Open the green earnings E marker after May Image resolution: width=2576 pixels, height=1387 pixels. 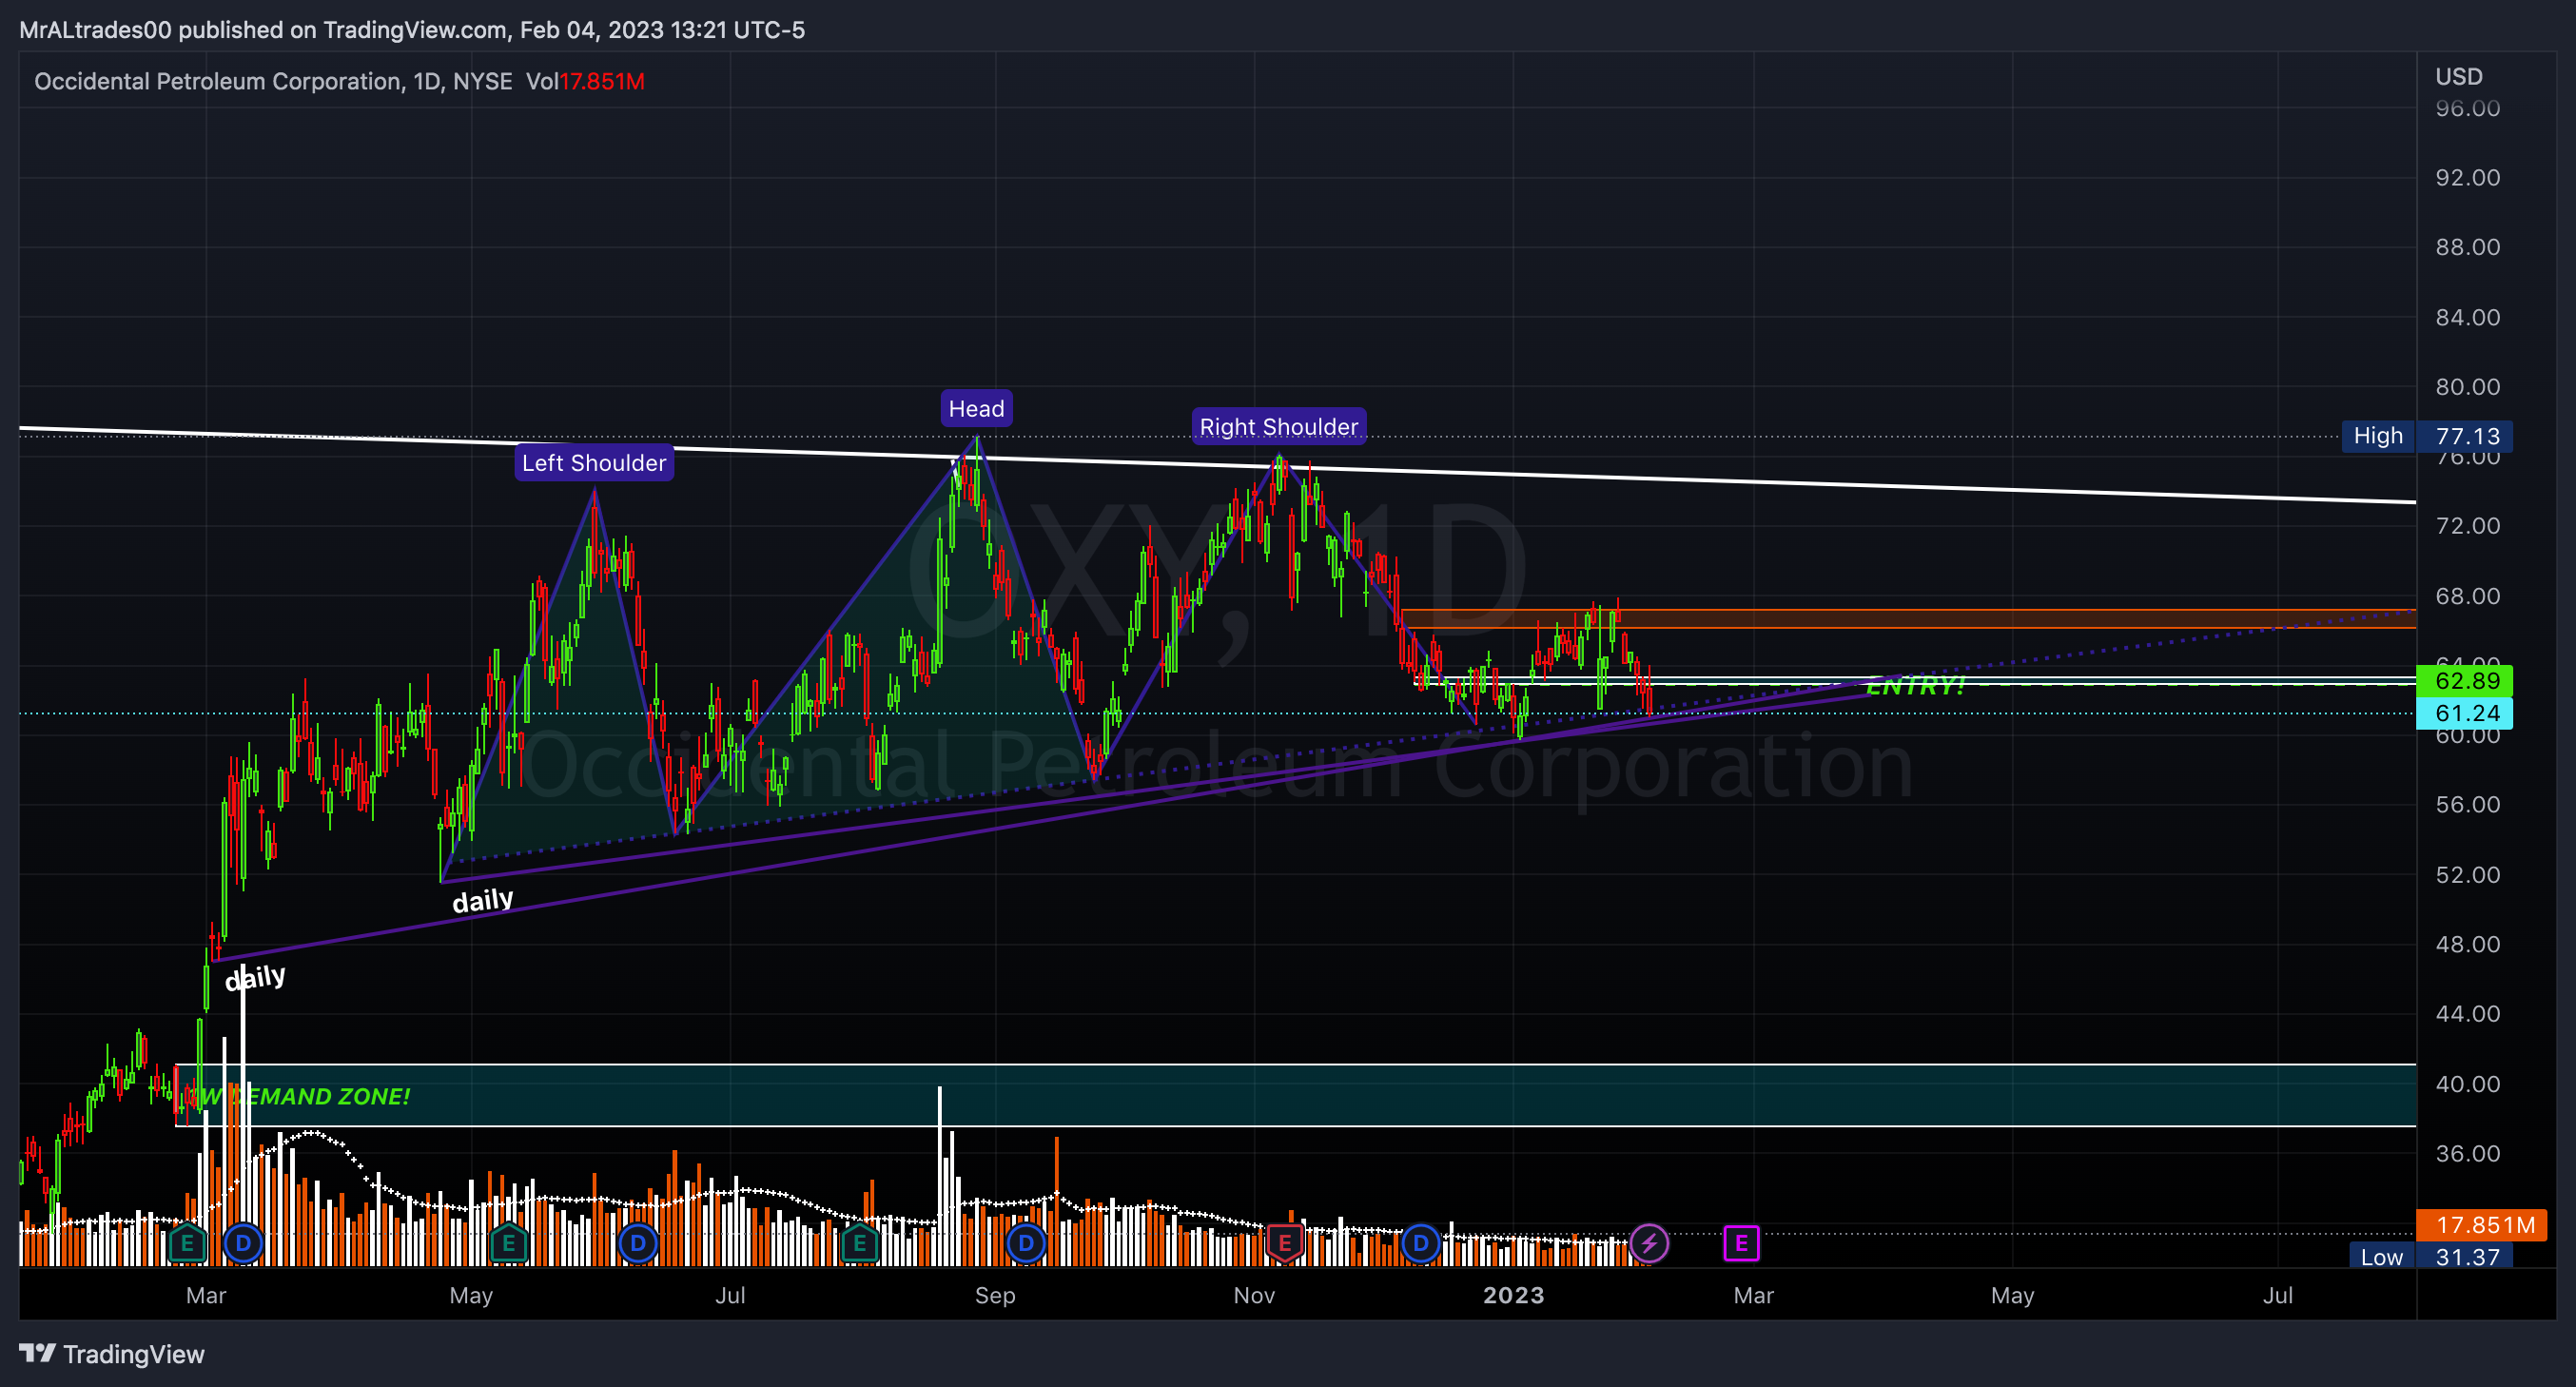pyautogui.click(x=509, y=1244)
